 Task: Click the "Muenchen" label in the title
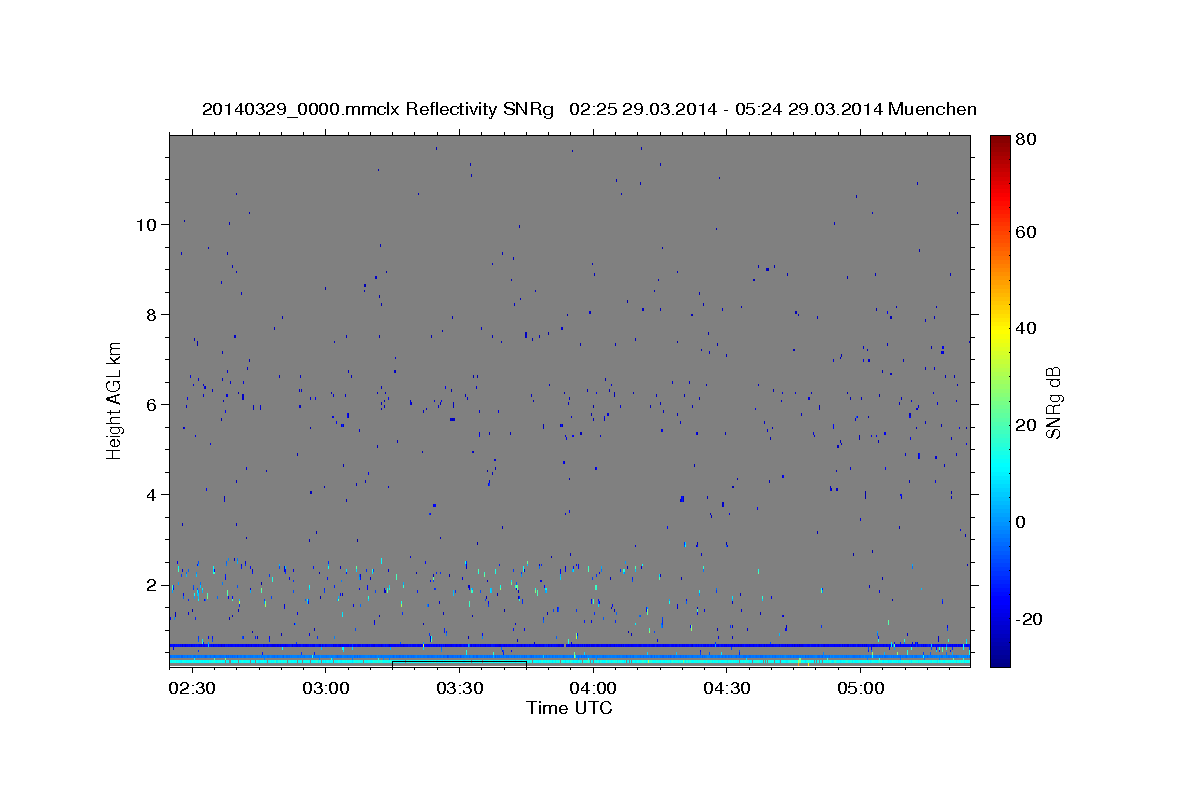click(x=931, y=109)
